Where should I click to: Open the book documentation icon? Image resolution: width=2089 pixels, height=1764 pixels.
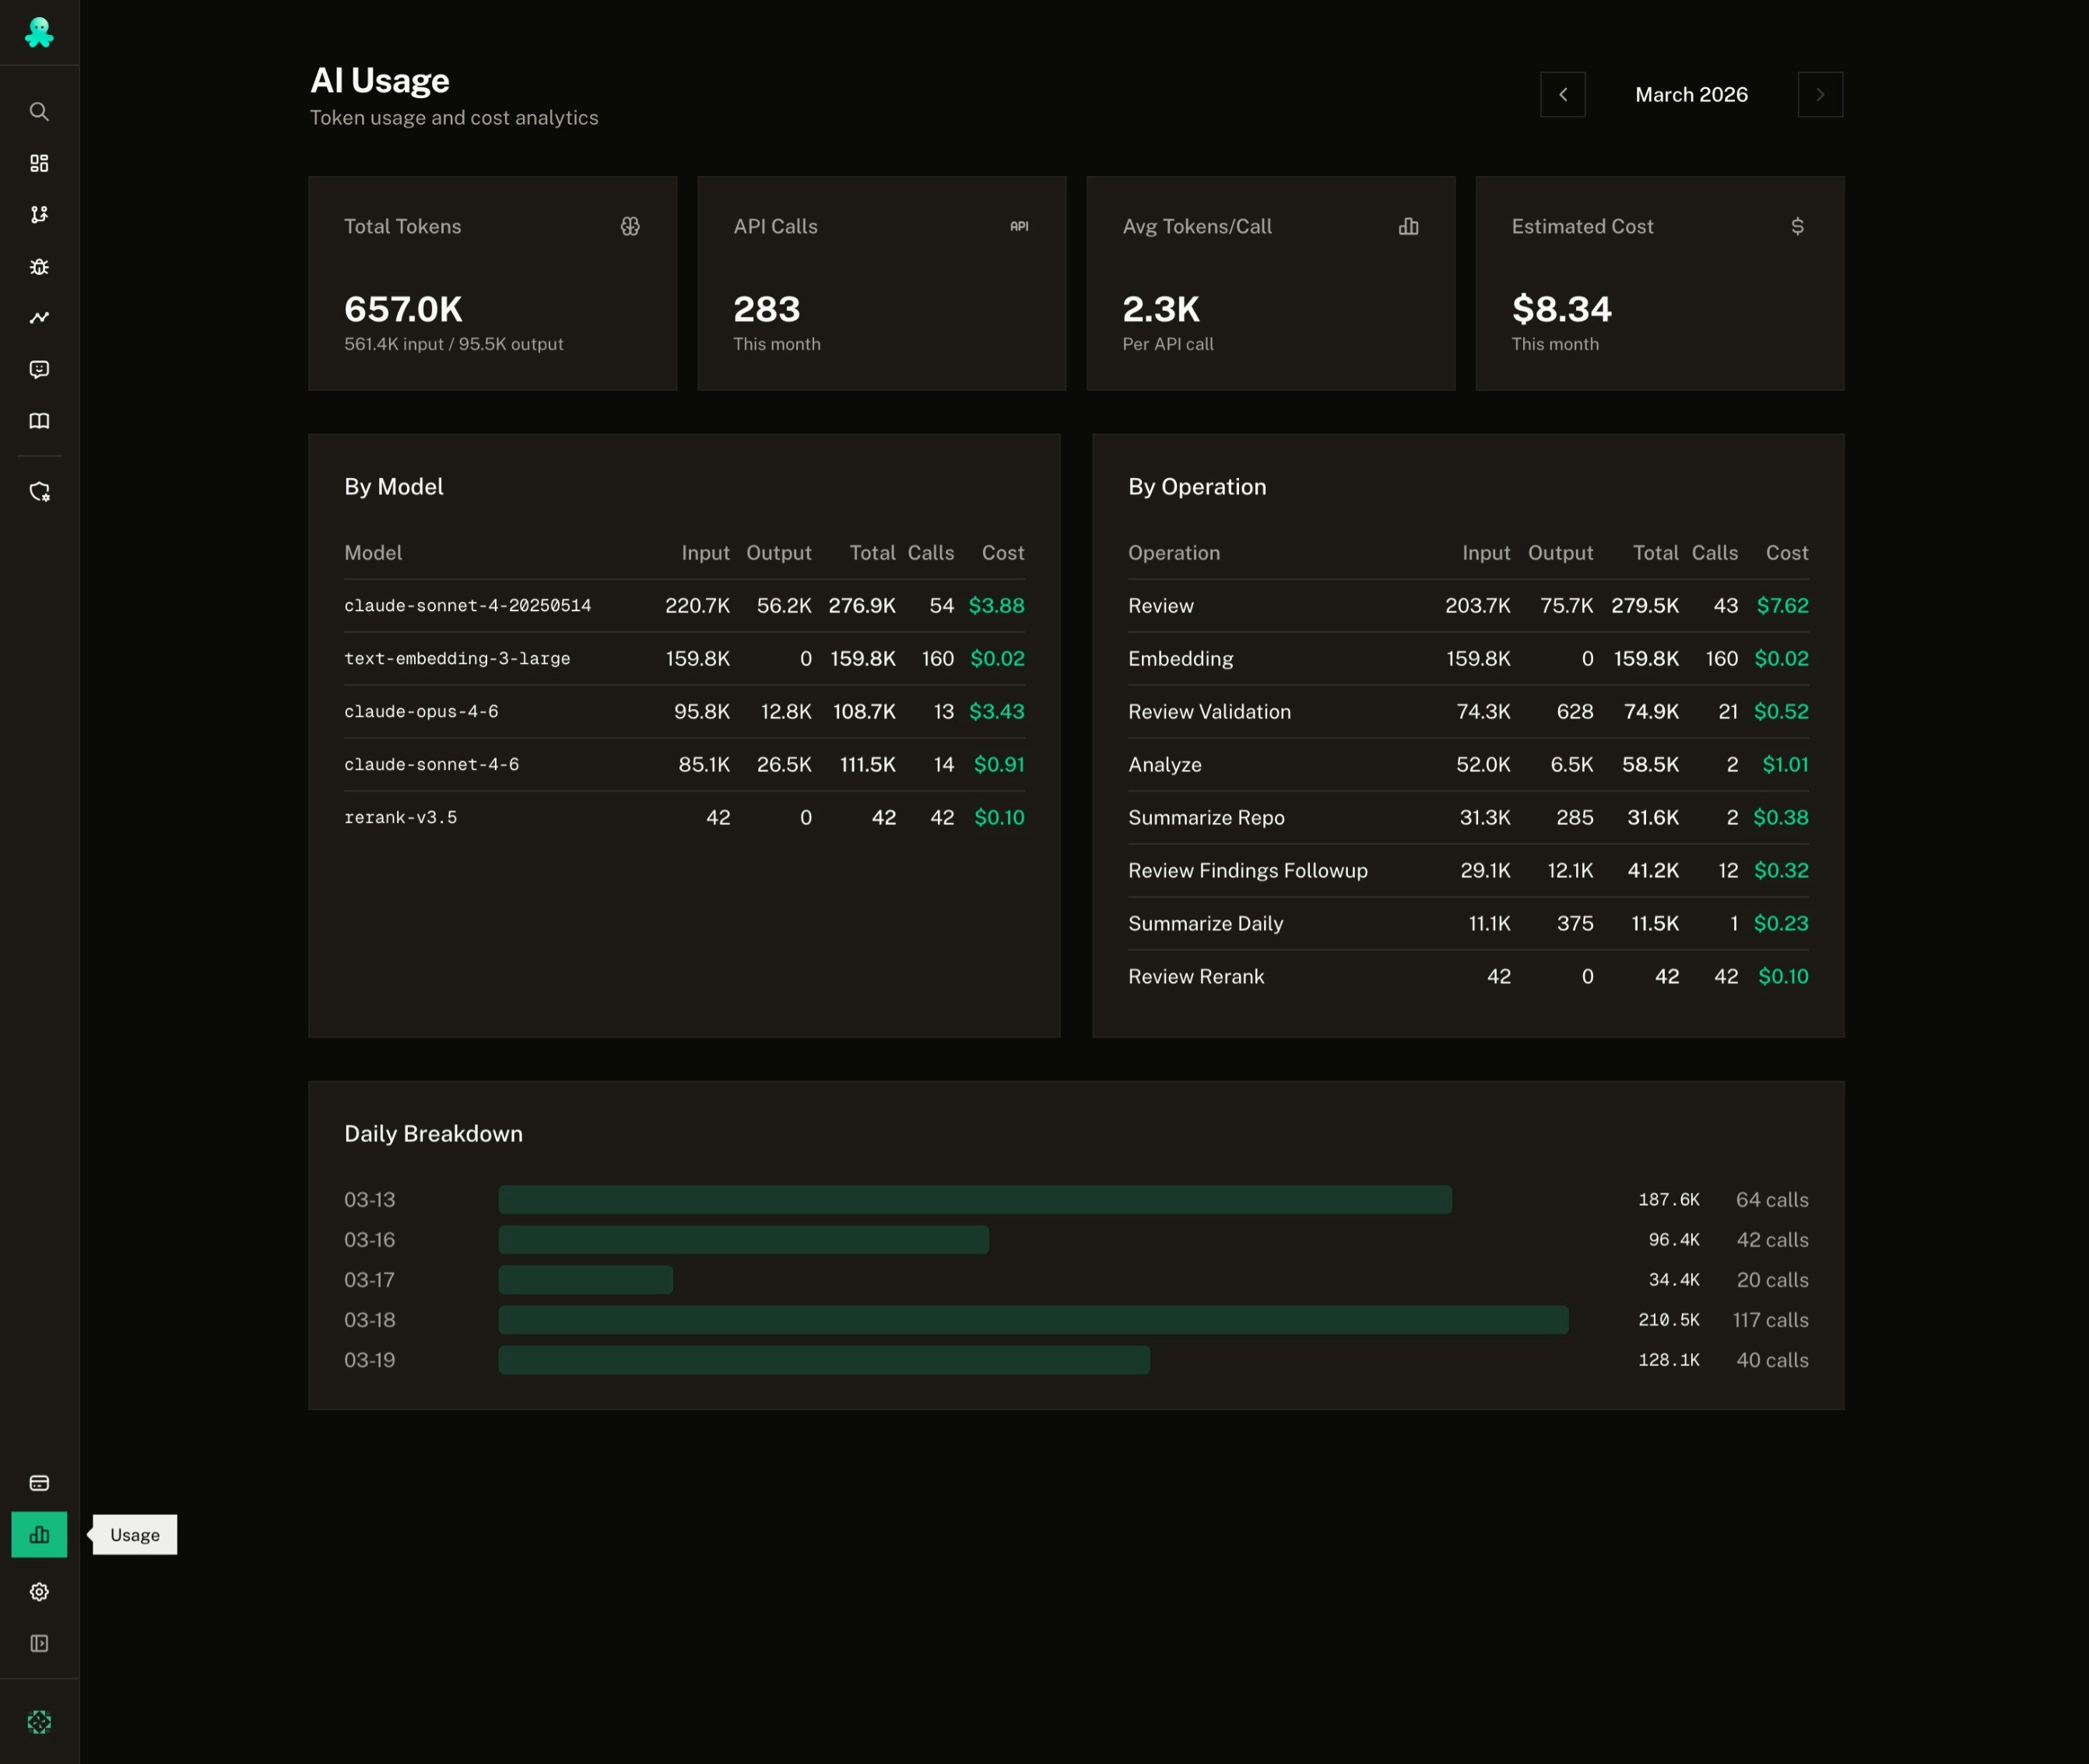(x=39, y=421)
